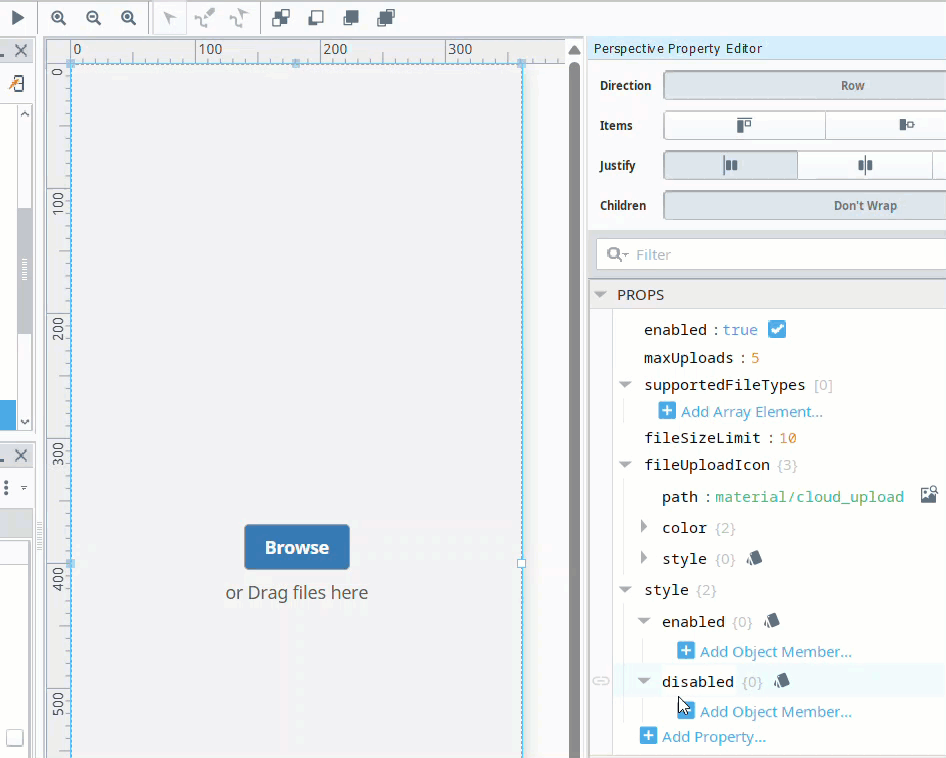Click the left panel scroll down arrow
This screenshot has height=758, width=946.
pos(25,422)
